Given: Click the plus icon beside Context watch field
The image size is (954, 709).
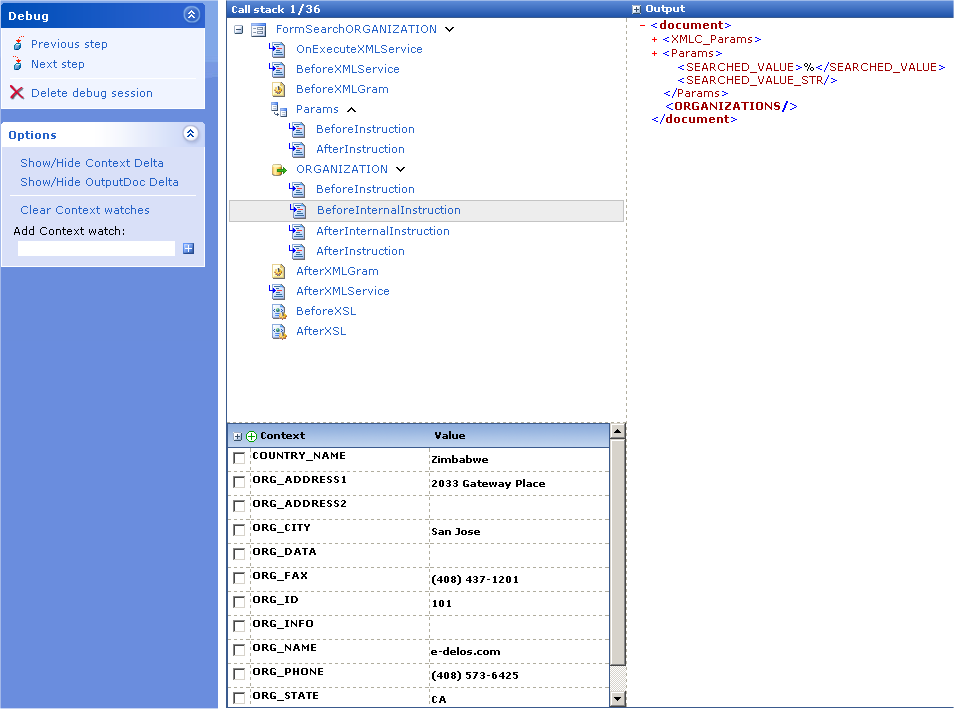Looking at the screenshot, I should 188,249.
